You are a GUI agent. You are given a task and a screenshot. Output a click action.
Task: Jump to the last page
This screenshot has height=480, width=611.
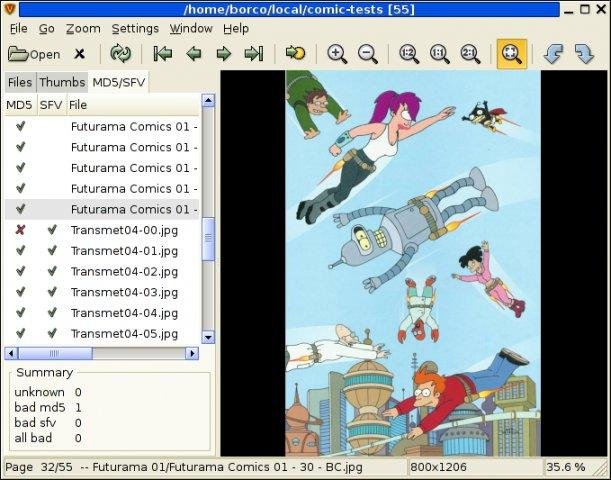(x=254, y=53)
